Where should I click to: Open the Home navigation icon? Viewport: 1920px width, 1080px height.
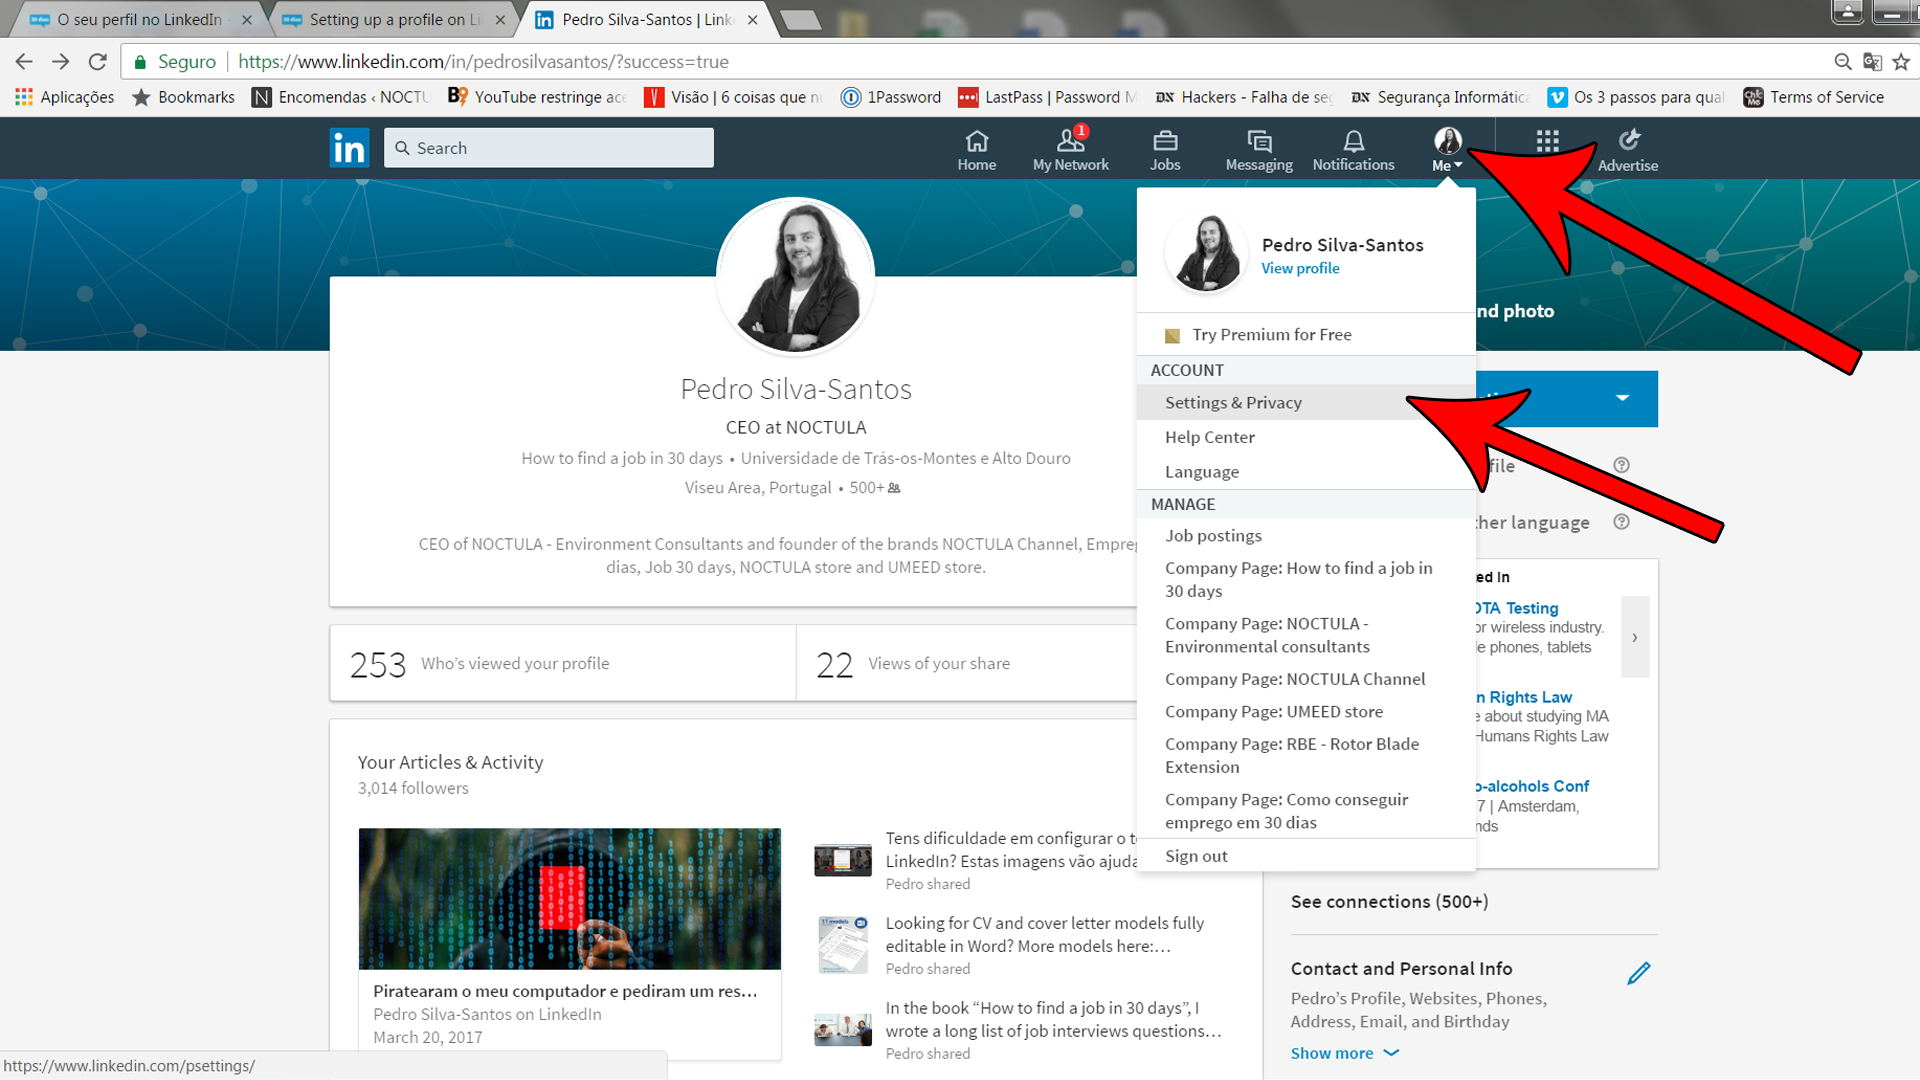pyautogui.click(x=976, y=150)
